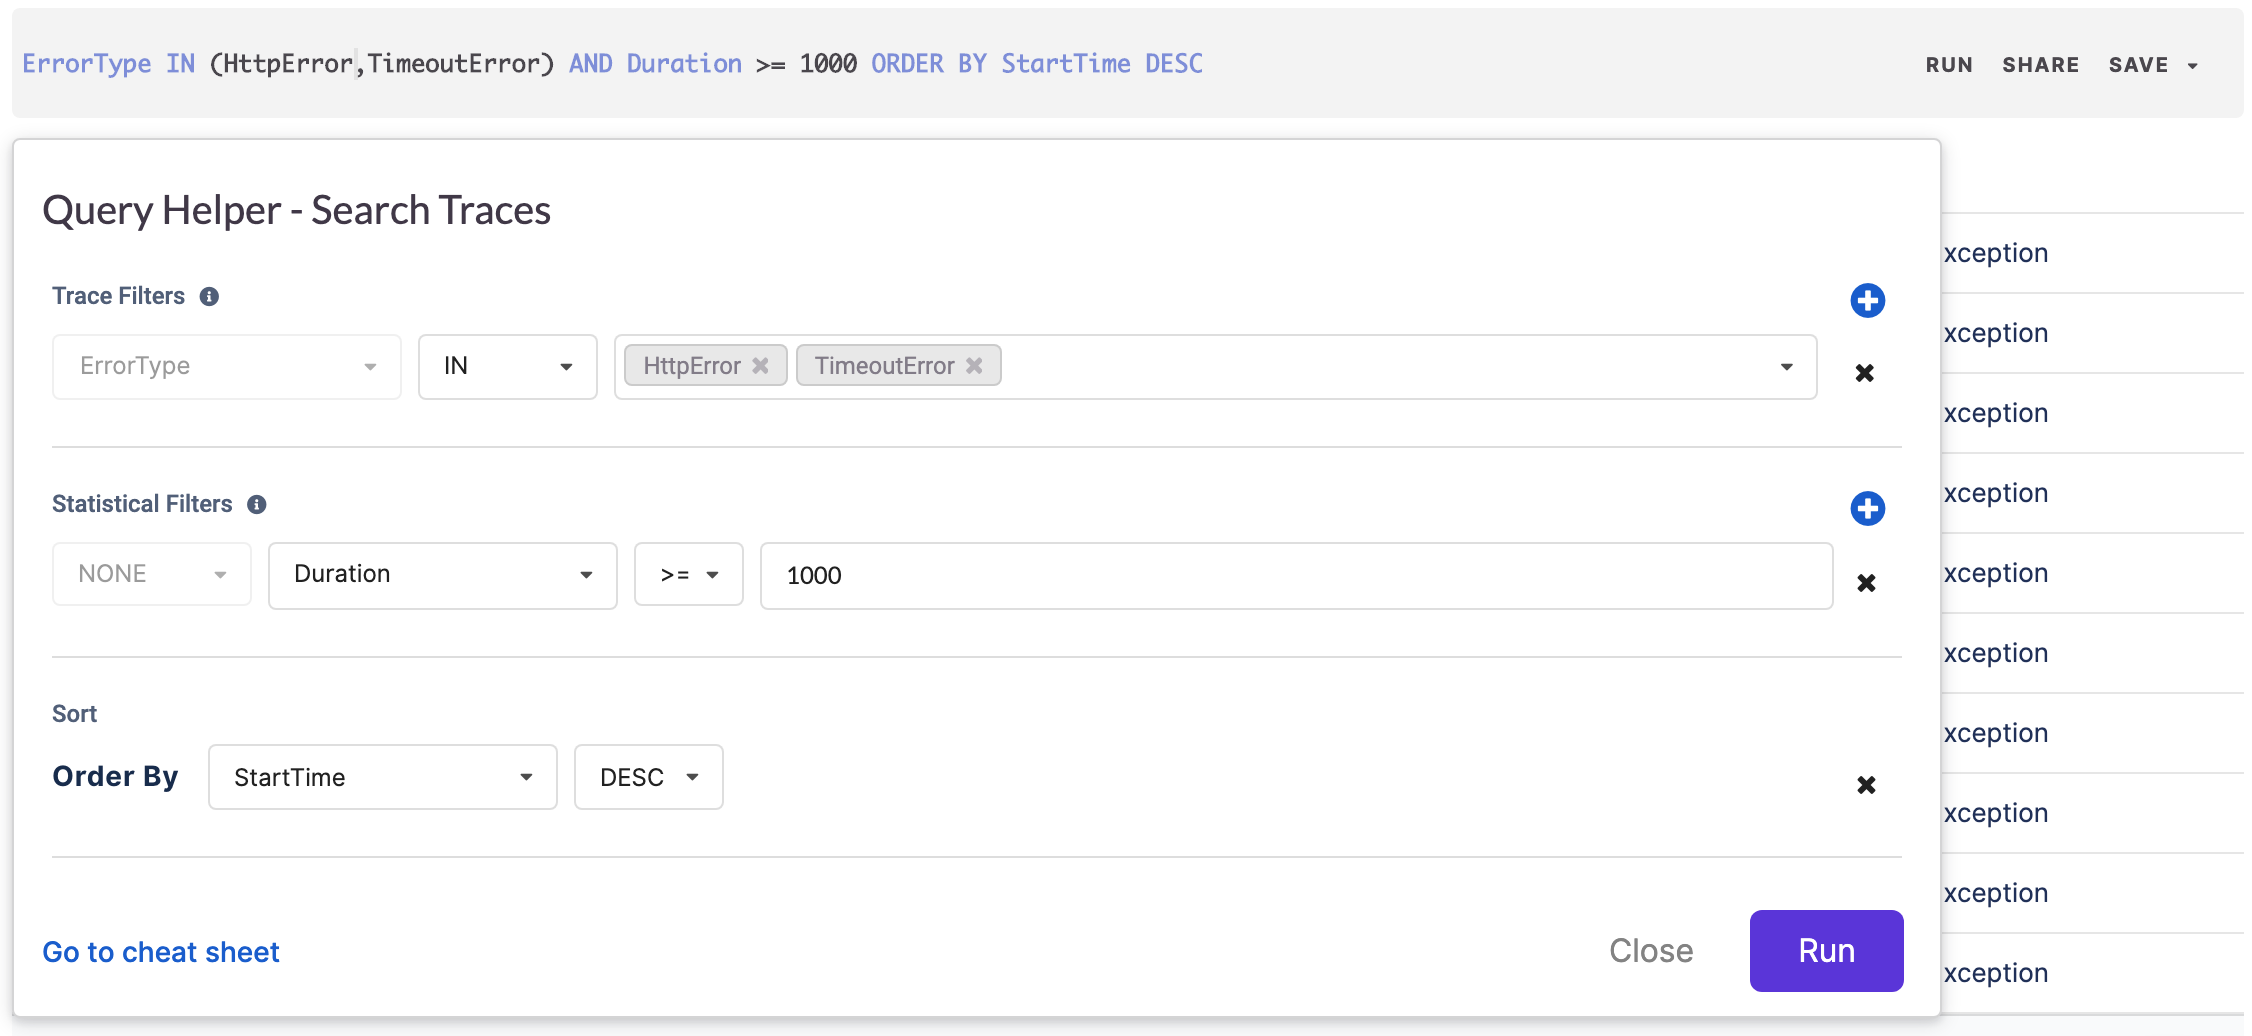Image resolution: width=2252 pixels, height=1036 pixels.
Task: Show info for Statistical Filters
Action: tap(257, 505)
